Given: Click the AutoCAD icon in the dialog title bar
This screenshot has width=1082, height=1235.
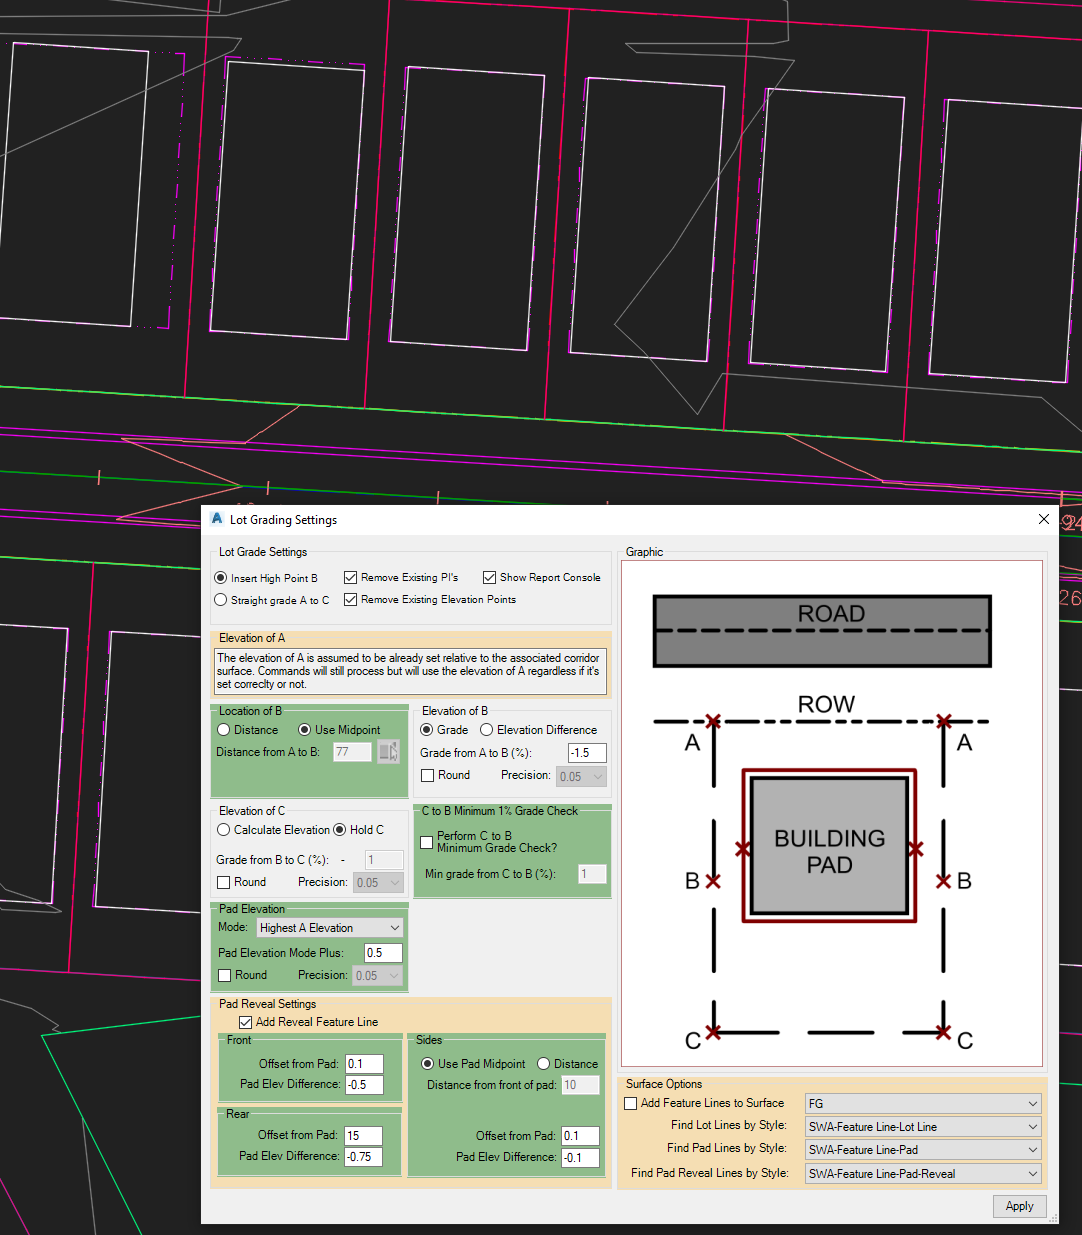Looking at the screenshot, I should pos(216,518).
